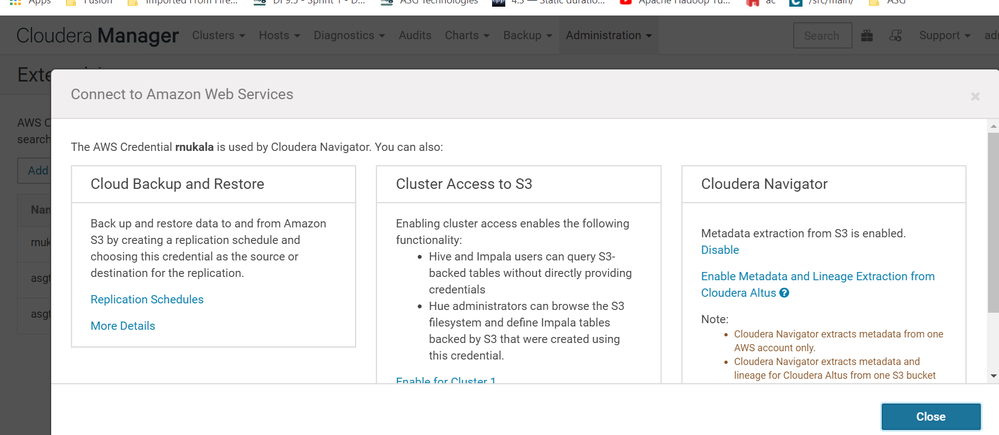
Task: Go to the Audits menu item
Action: pyautogui.click(x=415, y=36)
